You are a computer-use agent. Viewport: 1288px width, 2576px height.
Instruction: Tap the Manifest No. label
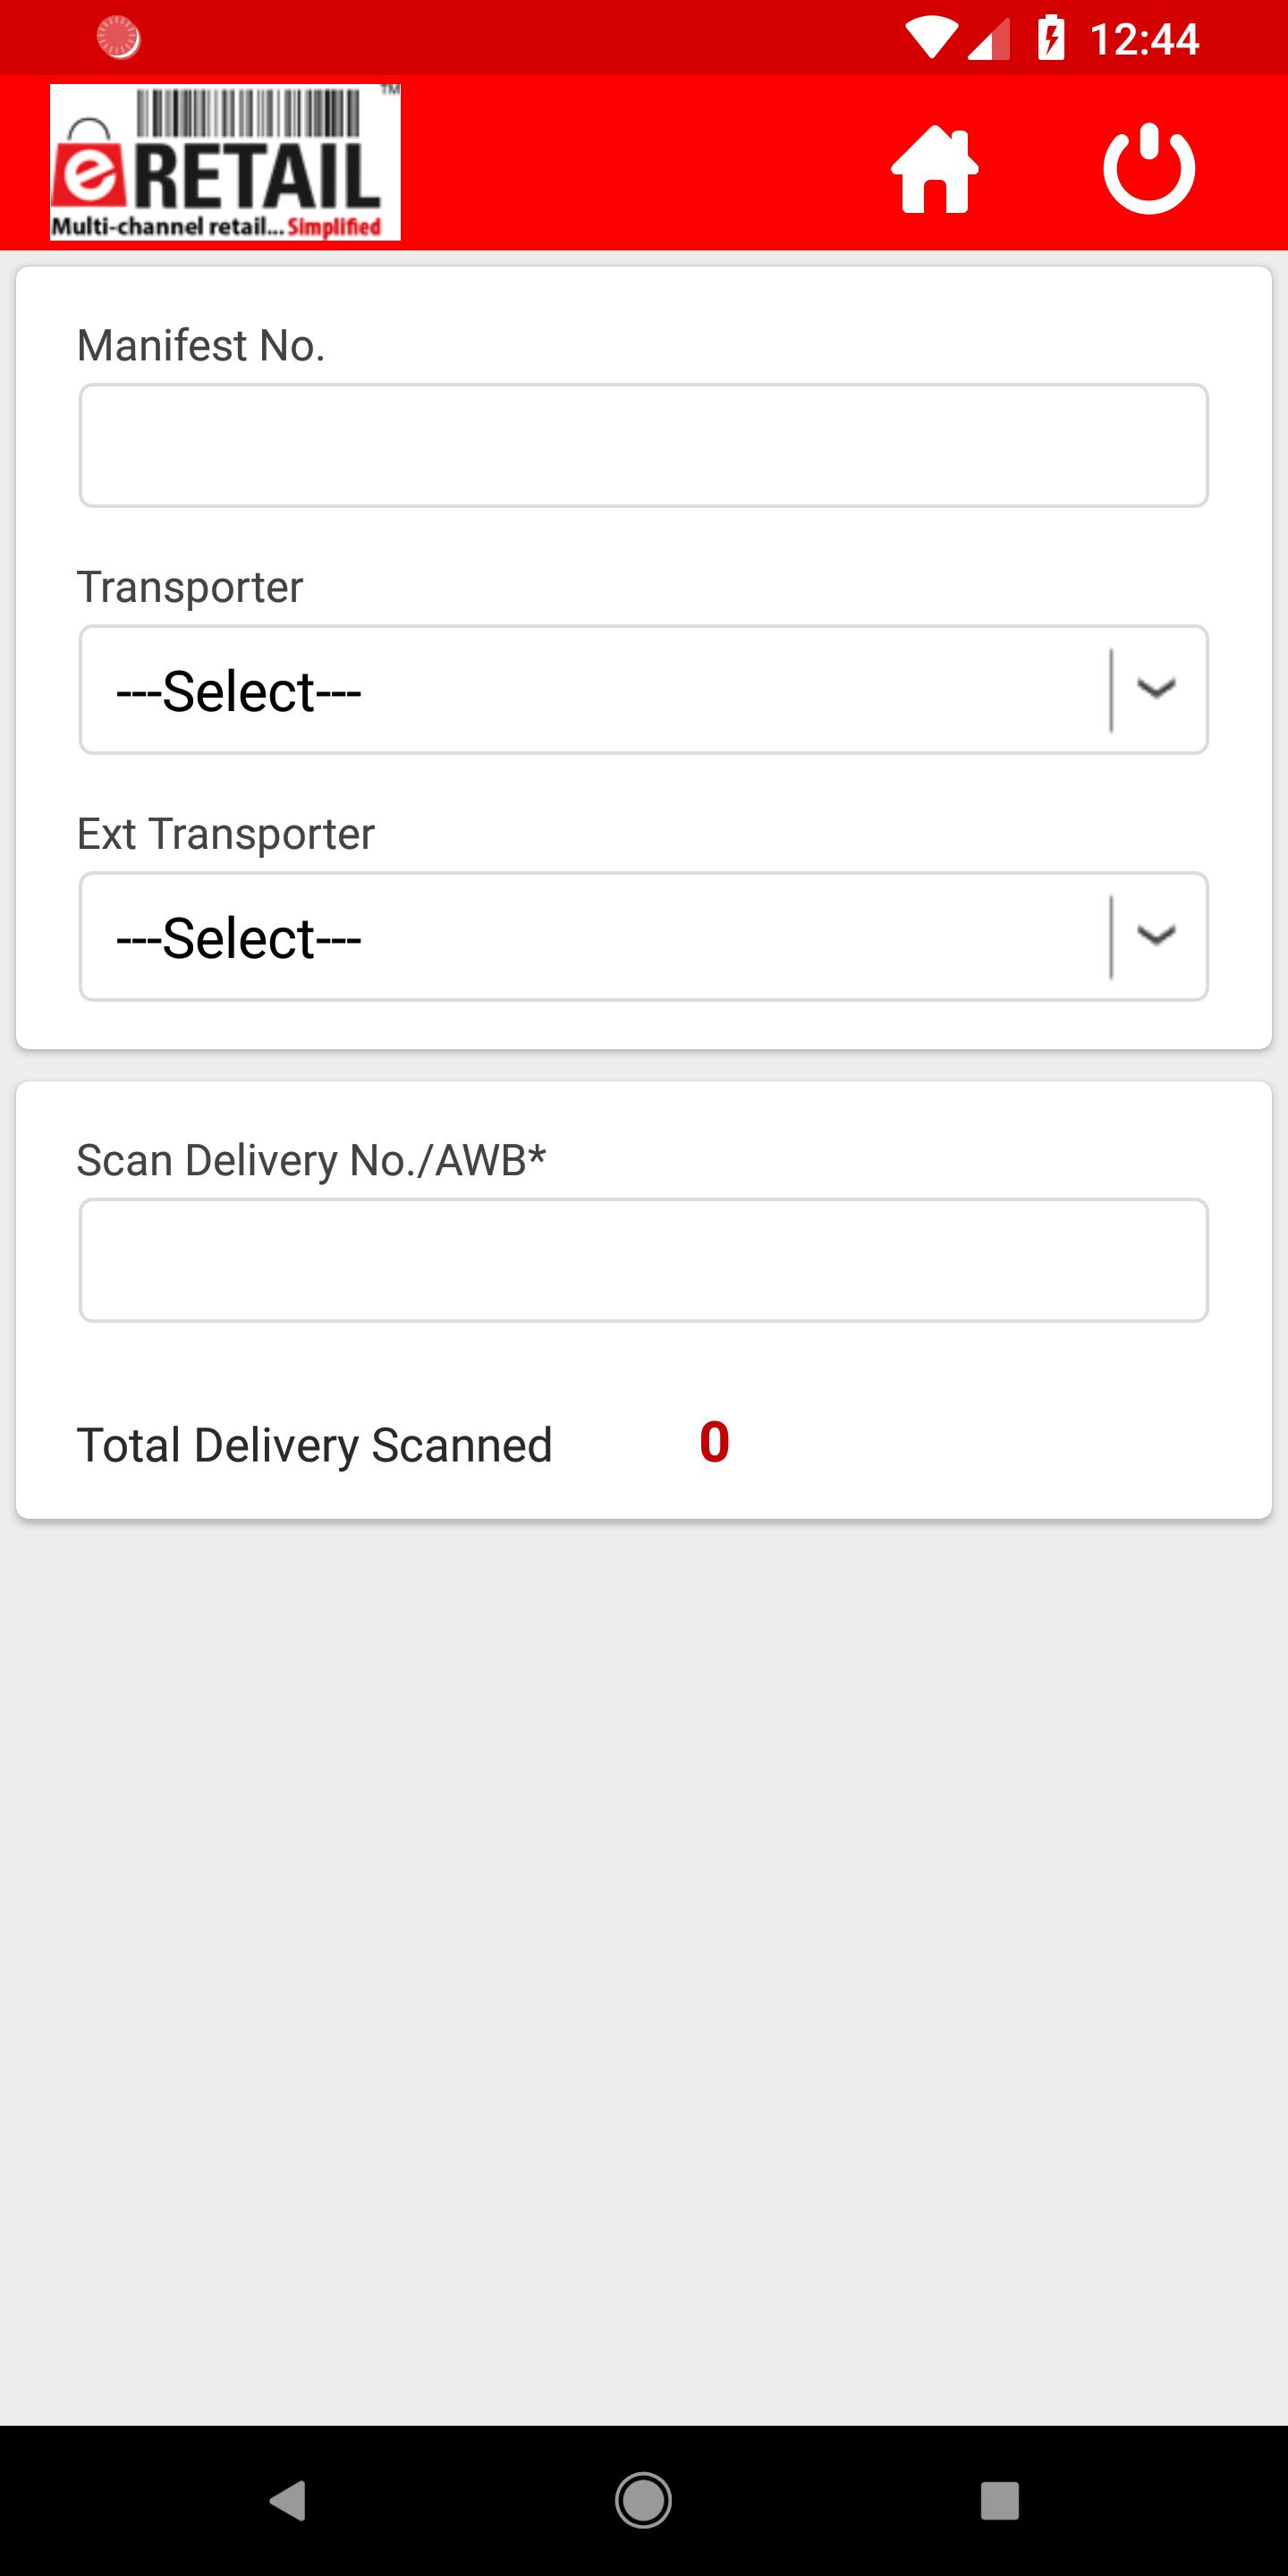coord(201,345)
